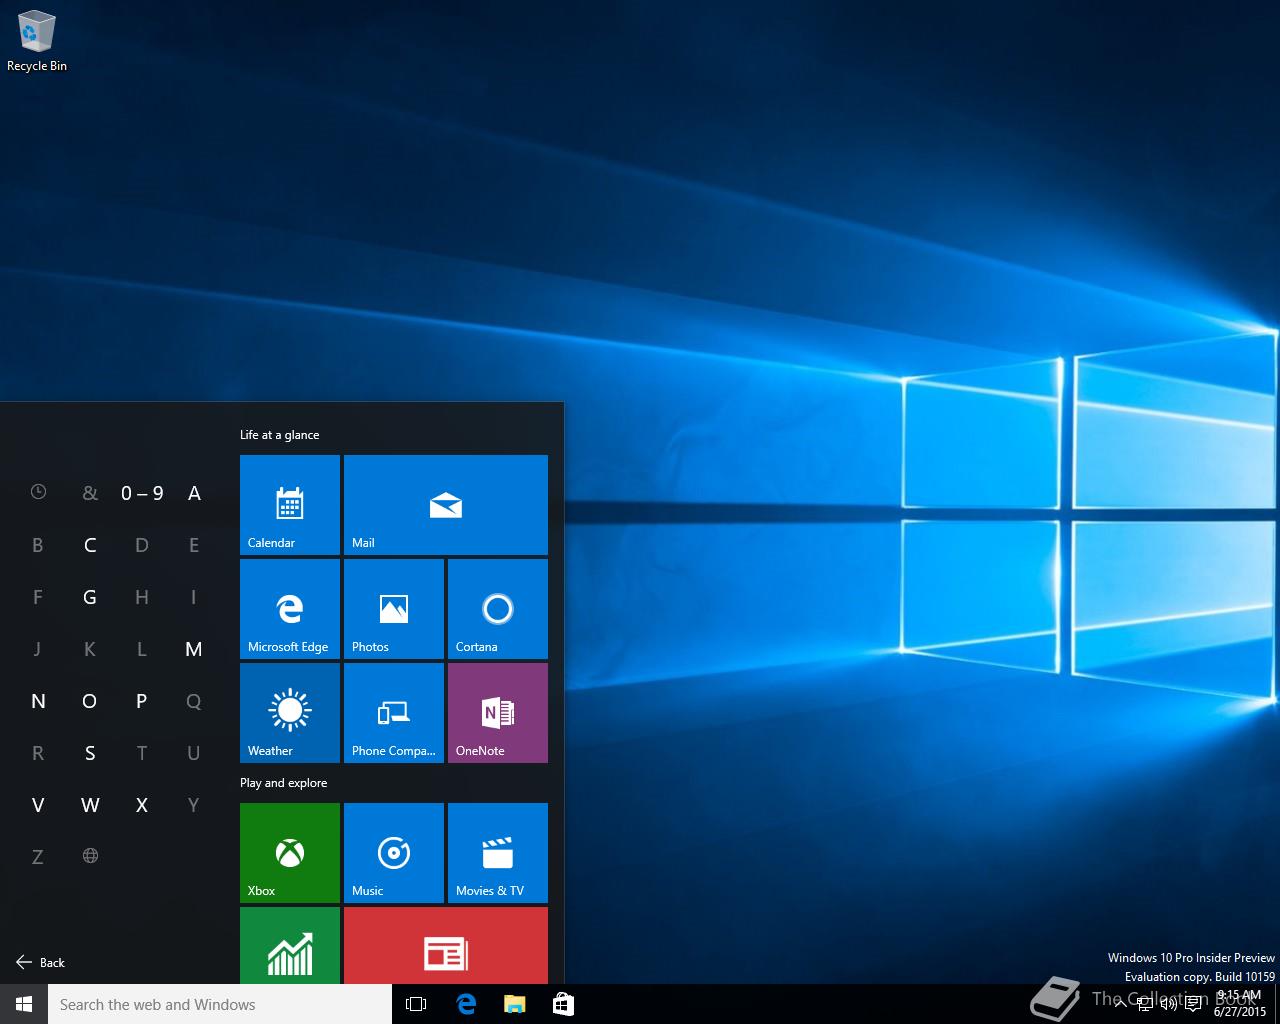1280x1024 pixels.
Task: Click the Life at a glance heading
Action: tap(279, 435)
